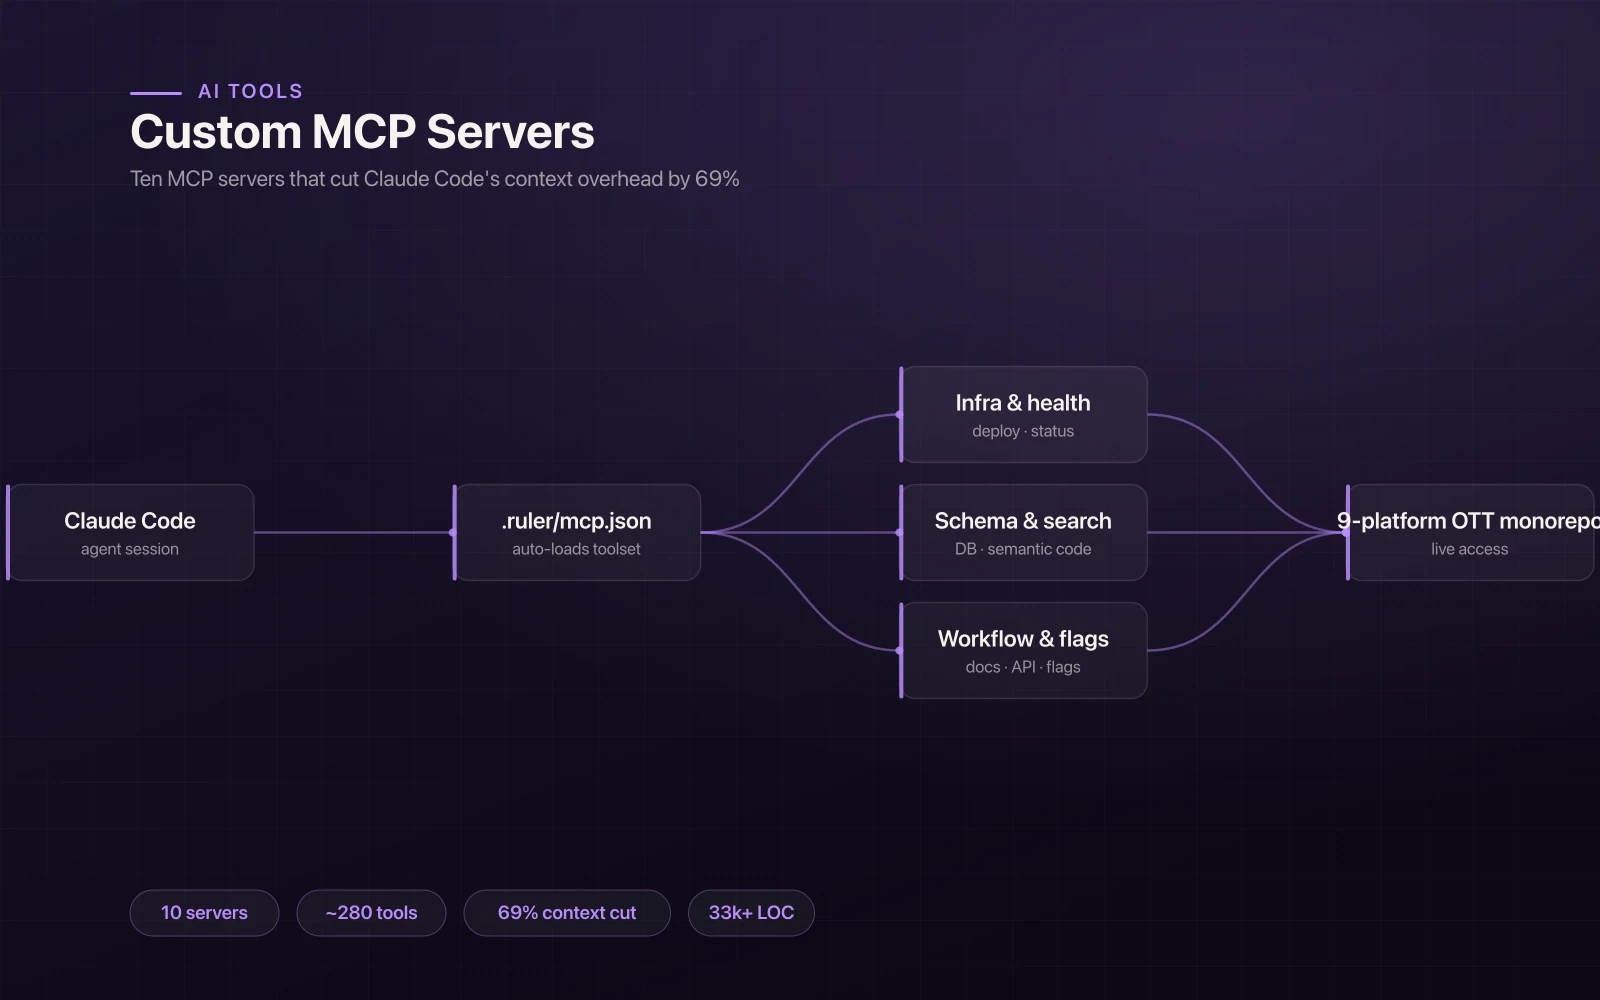Click the 'docs · API · flags' caption

[1023, 667]
